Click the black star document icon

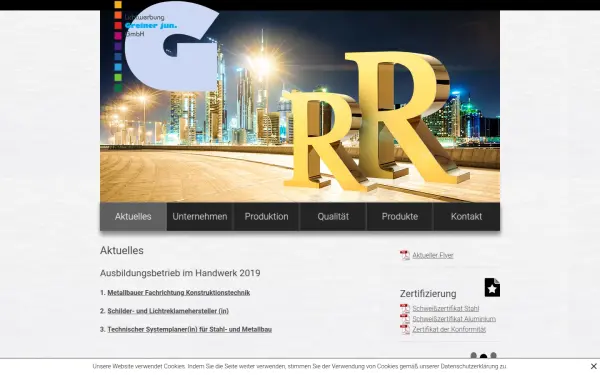coord(492,287)
